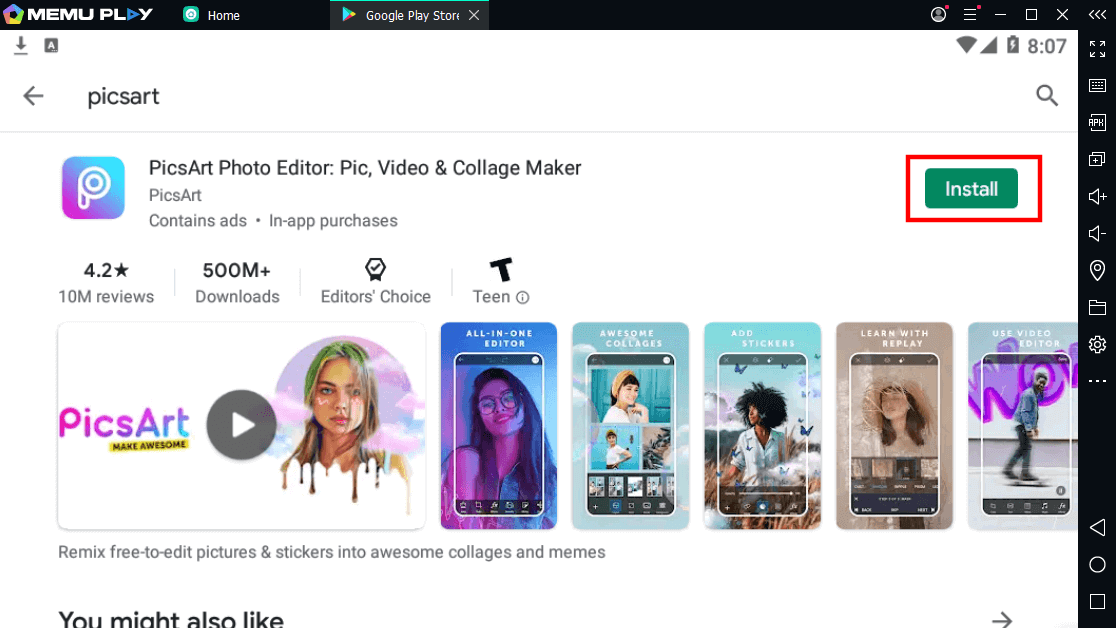Screen dimensions: 1116x628
Task: Open MEmu account profile icon
Action: coord(939,14)
